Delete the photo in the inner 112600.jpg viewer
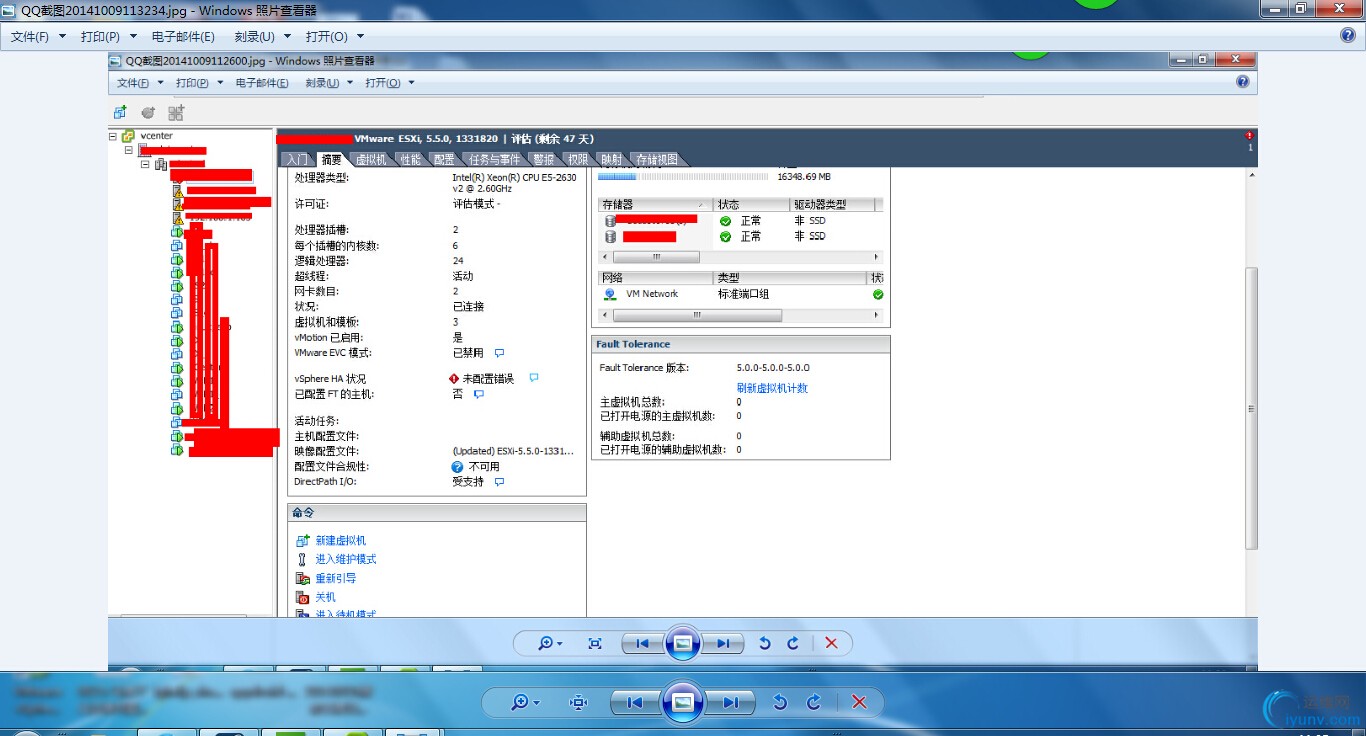Image resolution: width=1366 pixels, height=736 pixels. point(831,644)
